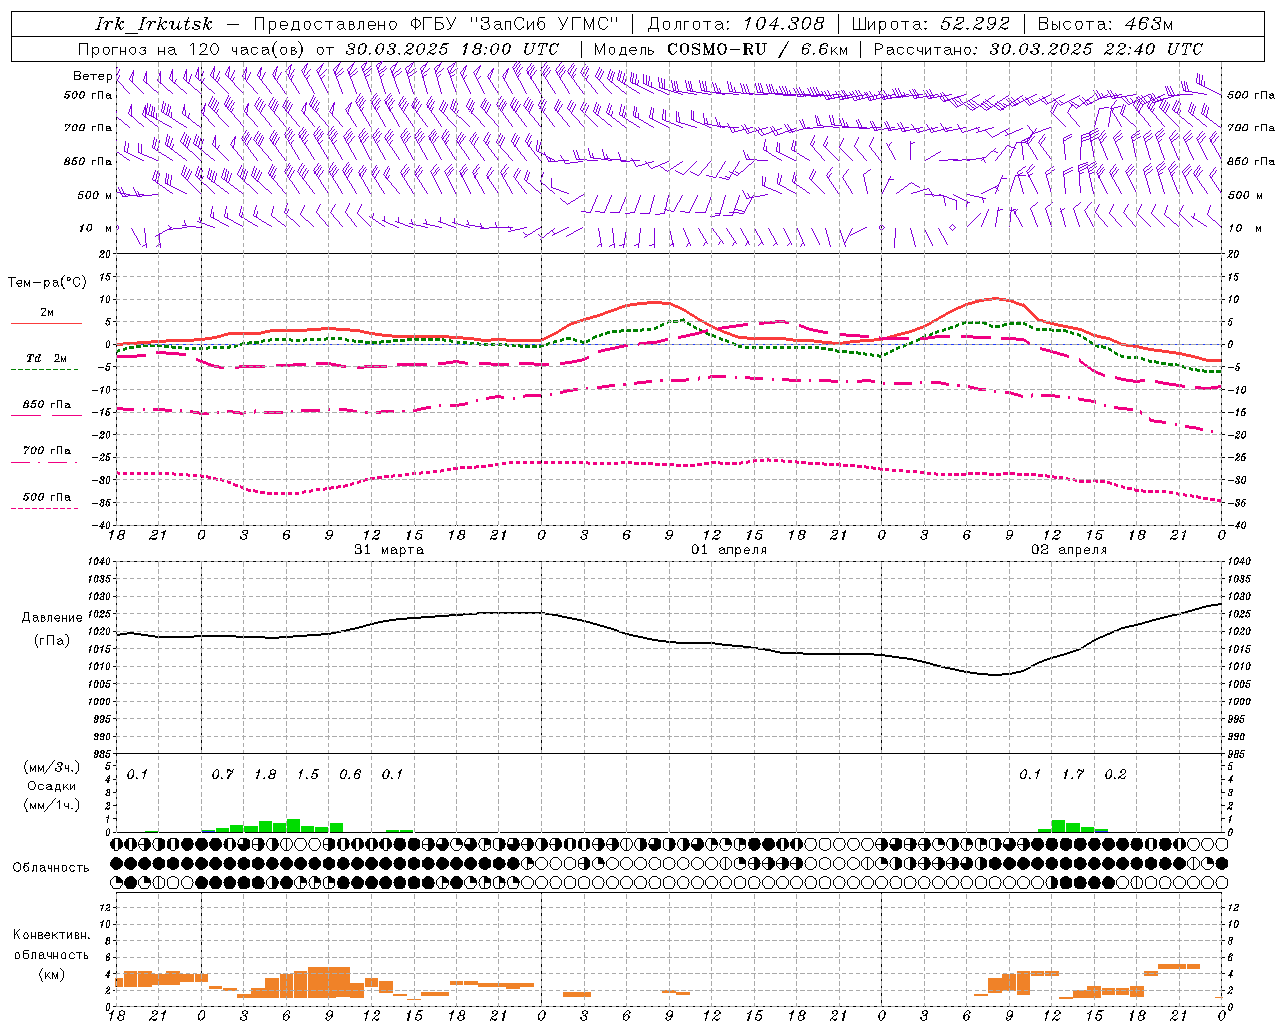Click the Давление pressure panel label
The image size is (1280, 1024).
click(52, 618)
